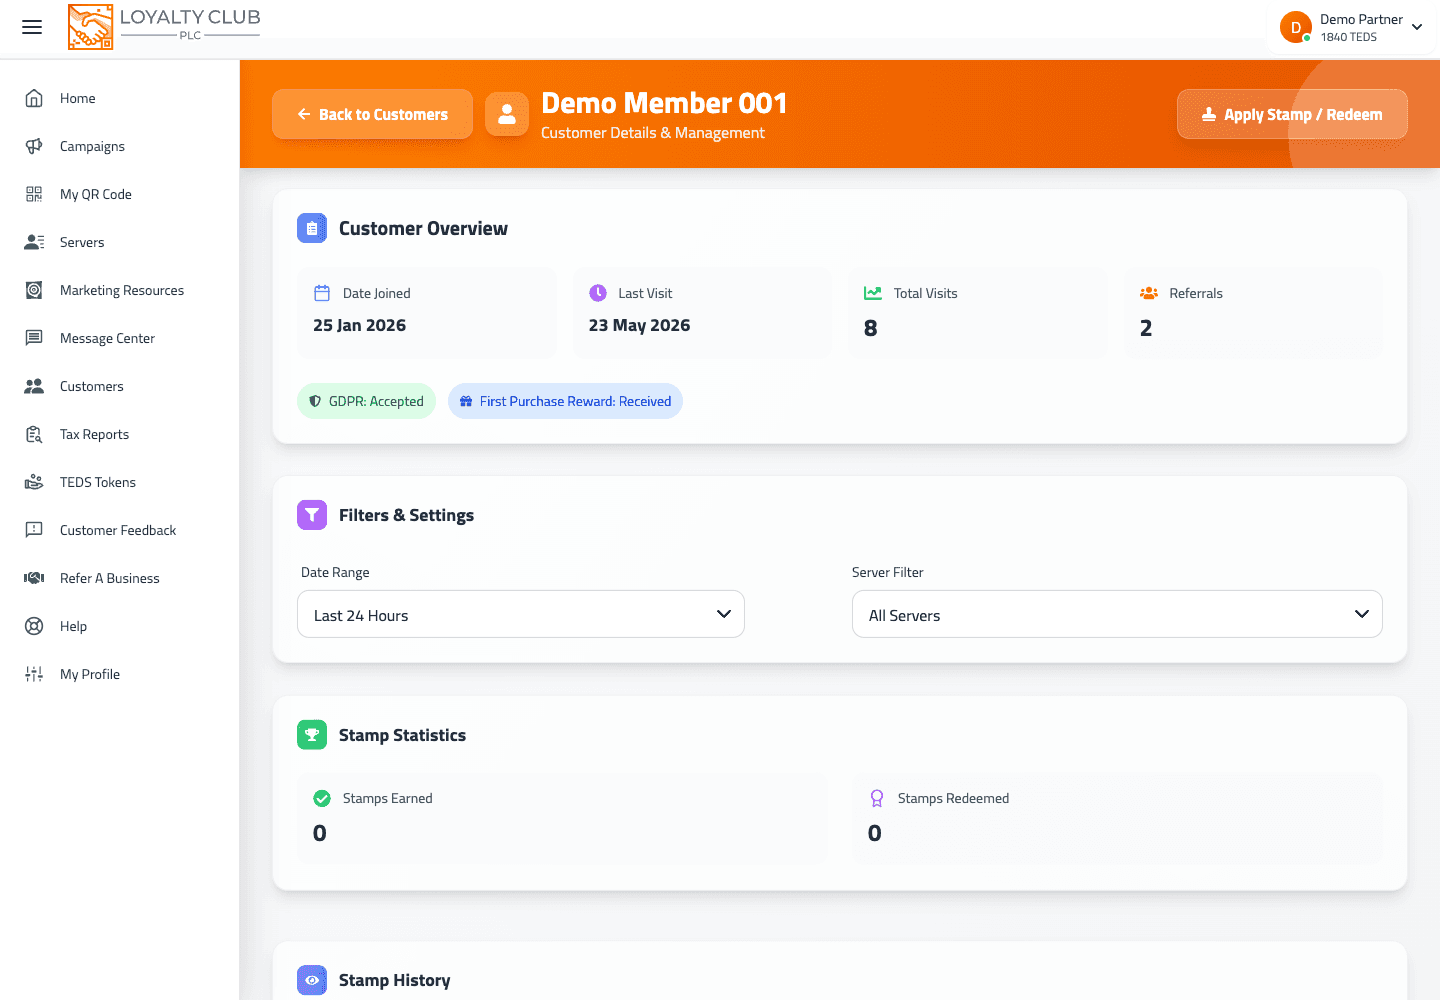Click the Servers person-list icon

(34, 242)
